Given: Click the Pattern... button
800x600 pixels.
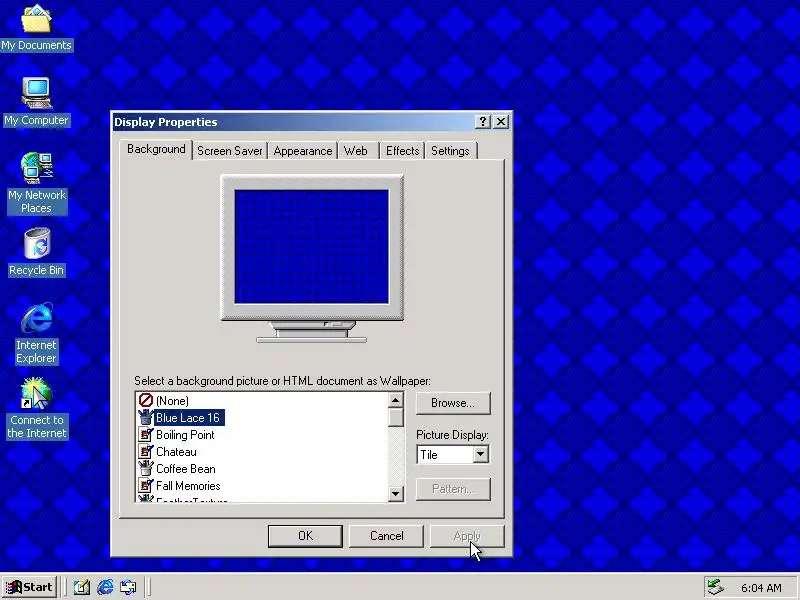Looking at the screenshot, I should pos(453,489).
